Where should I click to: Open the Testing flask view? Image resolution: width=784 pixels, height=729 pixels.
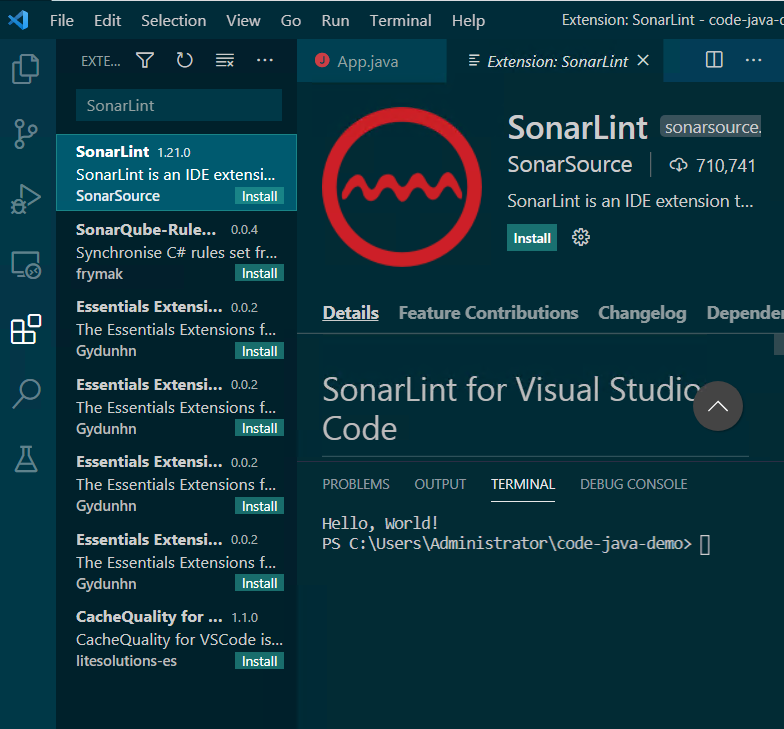pyautogui.click(x=26, y=459)
